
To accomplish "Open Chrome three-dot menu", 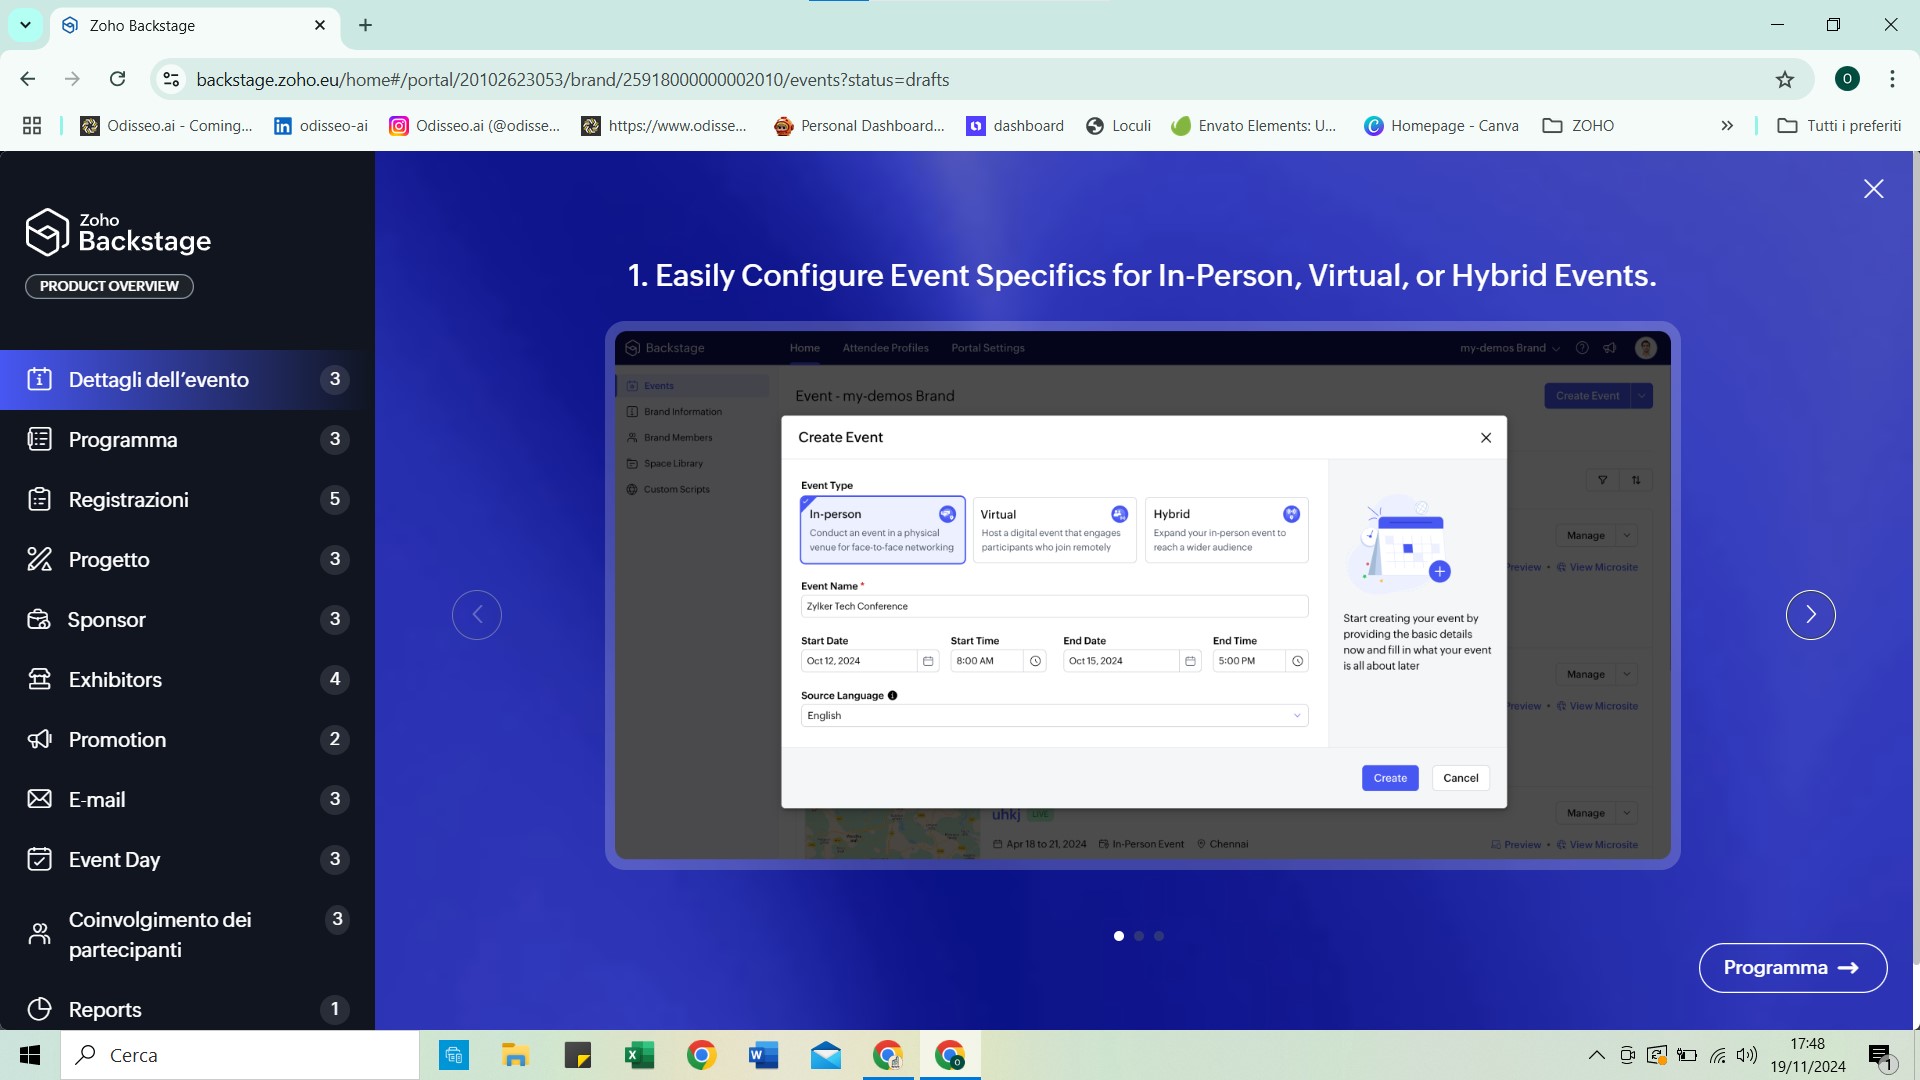I will point(1892,79).
